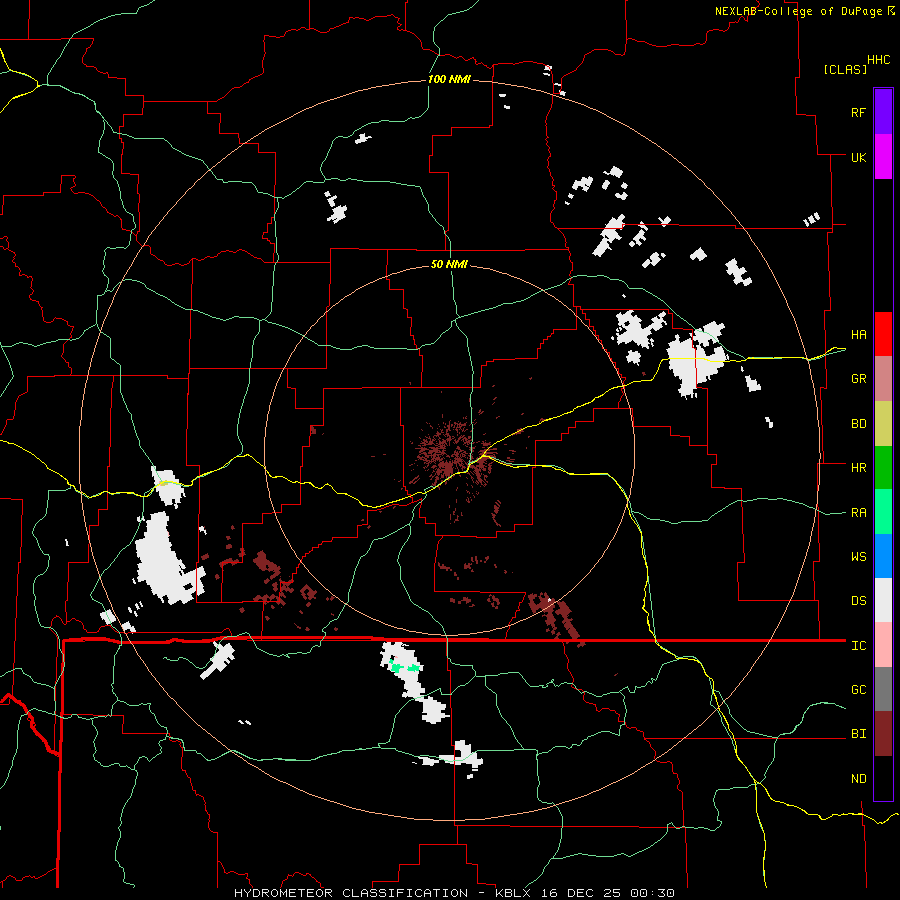Click the '00:30' timestamp text
Viewport: 900px width, 900px height.
coord(652,893)
